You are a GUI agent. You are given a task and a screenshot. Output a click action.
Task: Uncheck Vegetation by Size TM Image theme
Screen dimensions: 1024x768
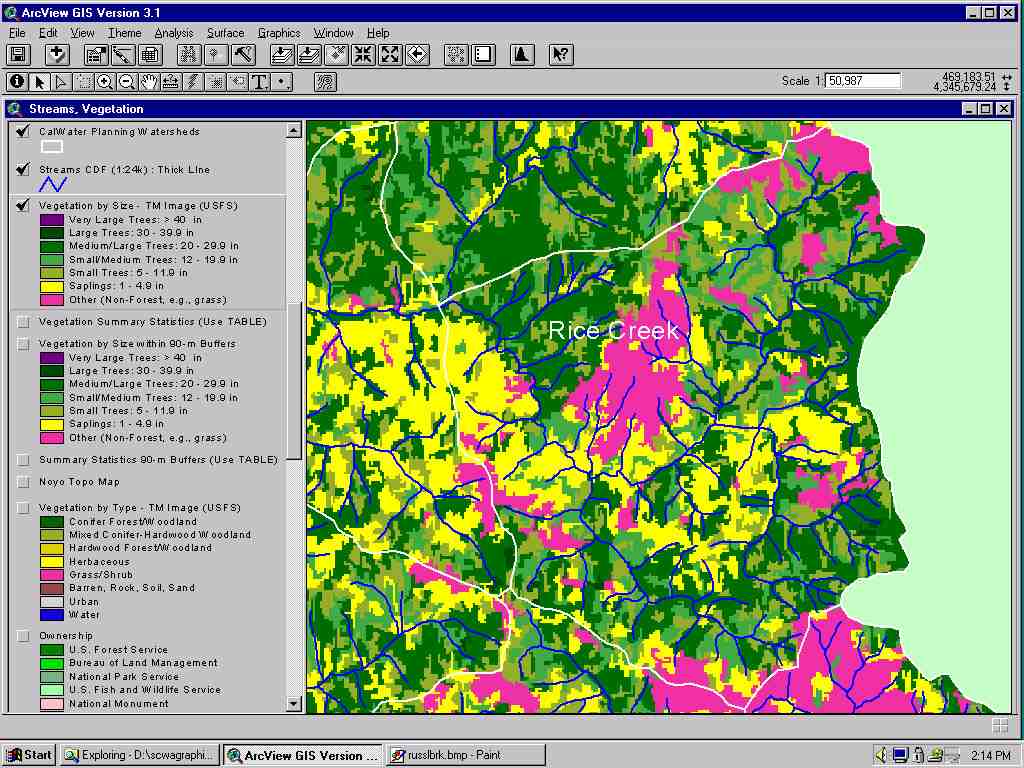click(x=23, y=206)
